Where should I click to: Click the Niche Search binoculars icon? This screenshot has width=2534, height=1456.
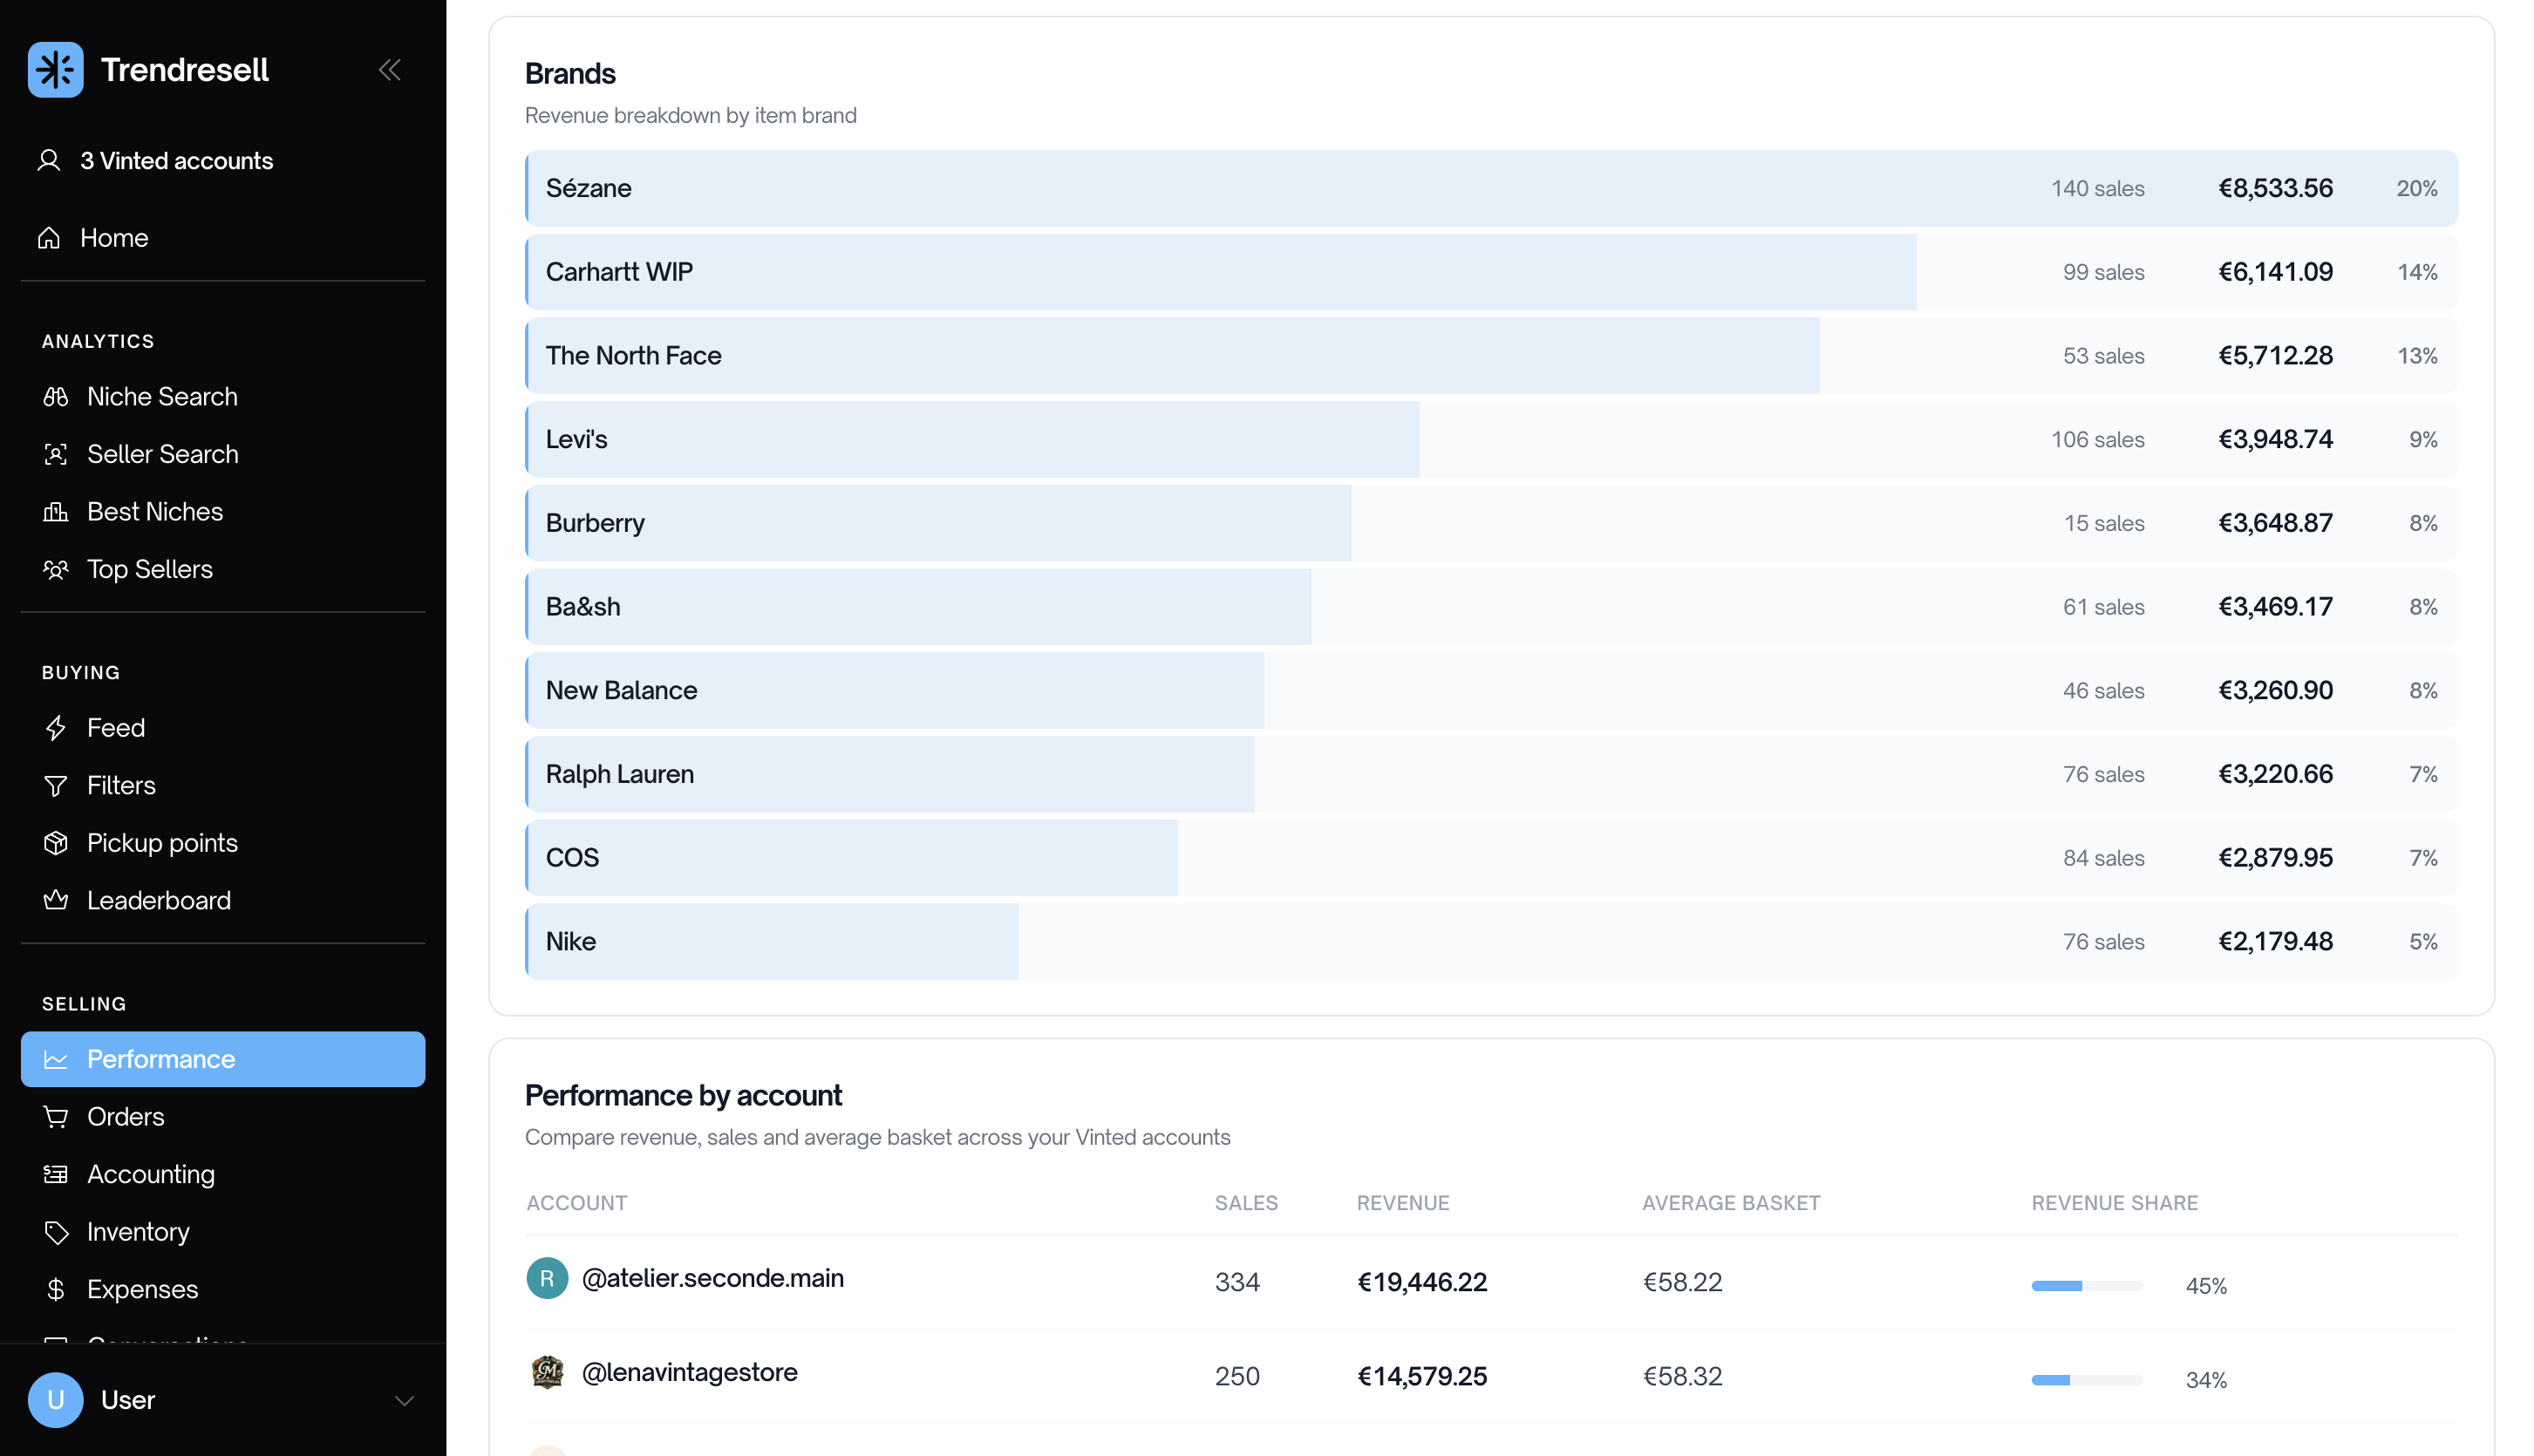[56, 397]
